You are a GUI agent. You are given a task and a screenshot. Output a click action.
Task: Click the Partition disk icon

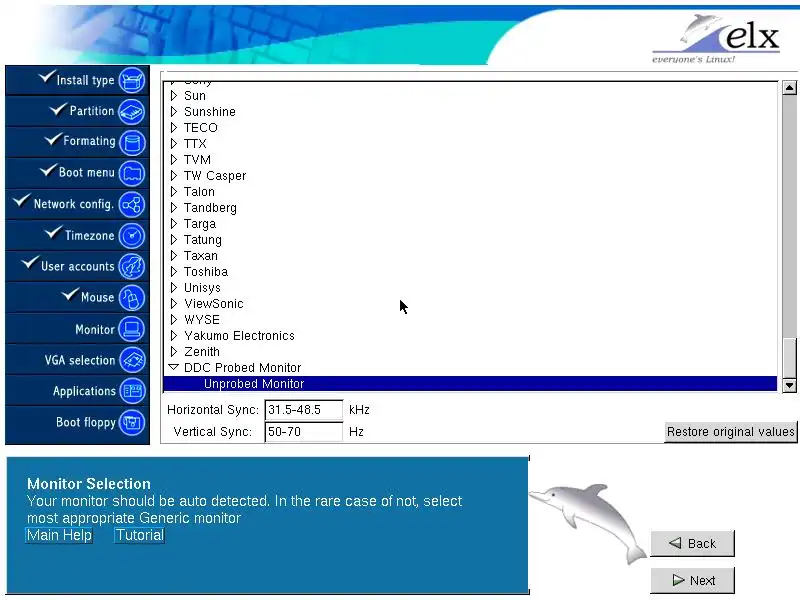click(x=132, y=112)
